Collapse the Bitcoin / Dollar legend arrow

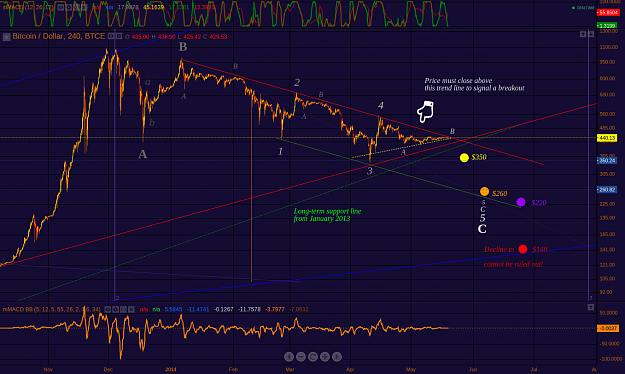click(x=6, y=37)
